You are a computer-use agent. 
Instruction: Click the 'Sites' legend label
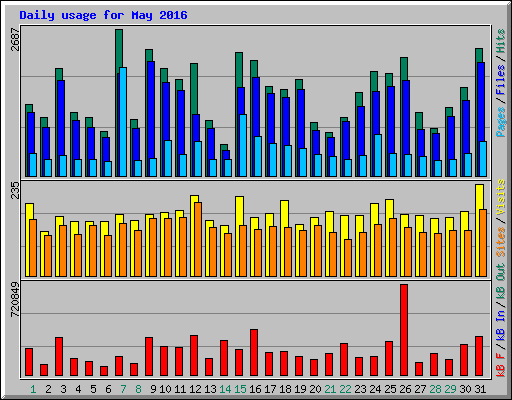tap(501, 241)
